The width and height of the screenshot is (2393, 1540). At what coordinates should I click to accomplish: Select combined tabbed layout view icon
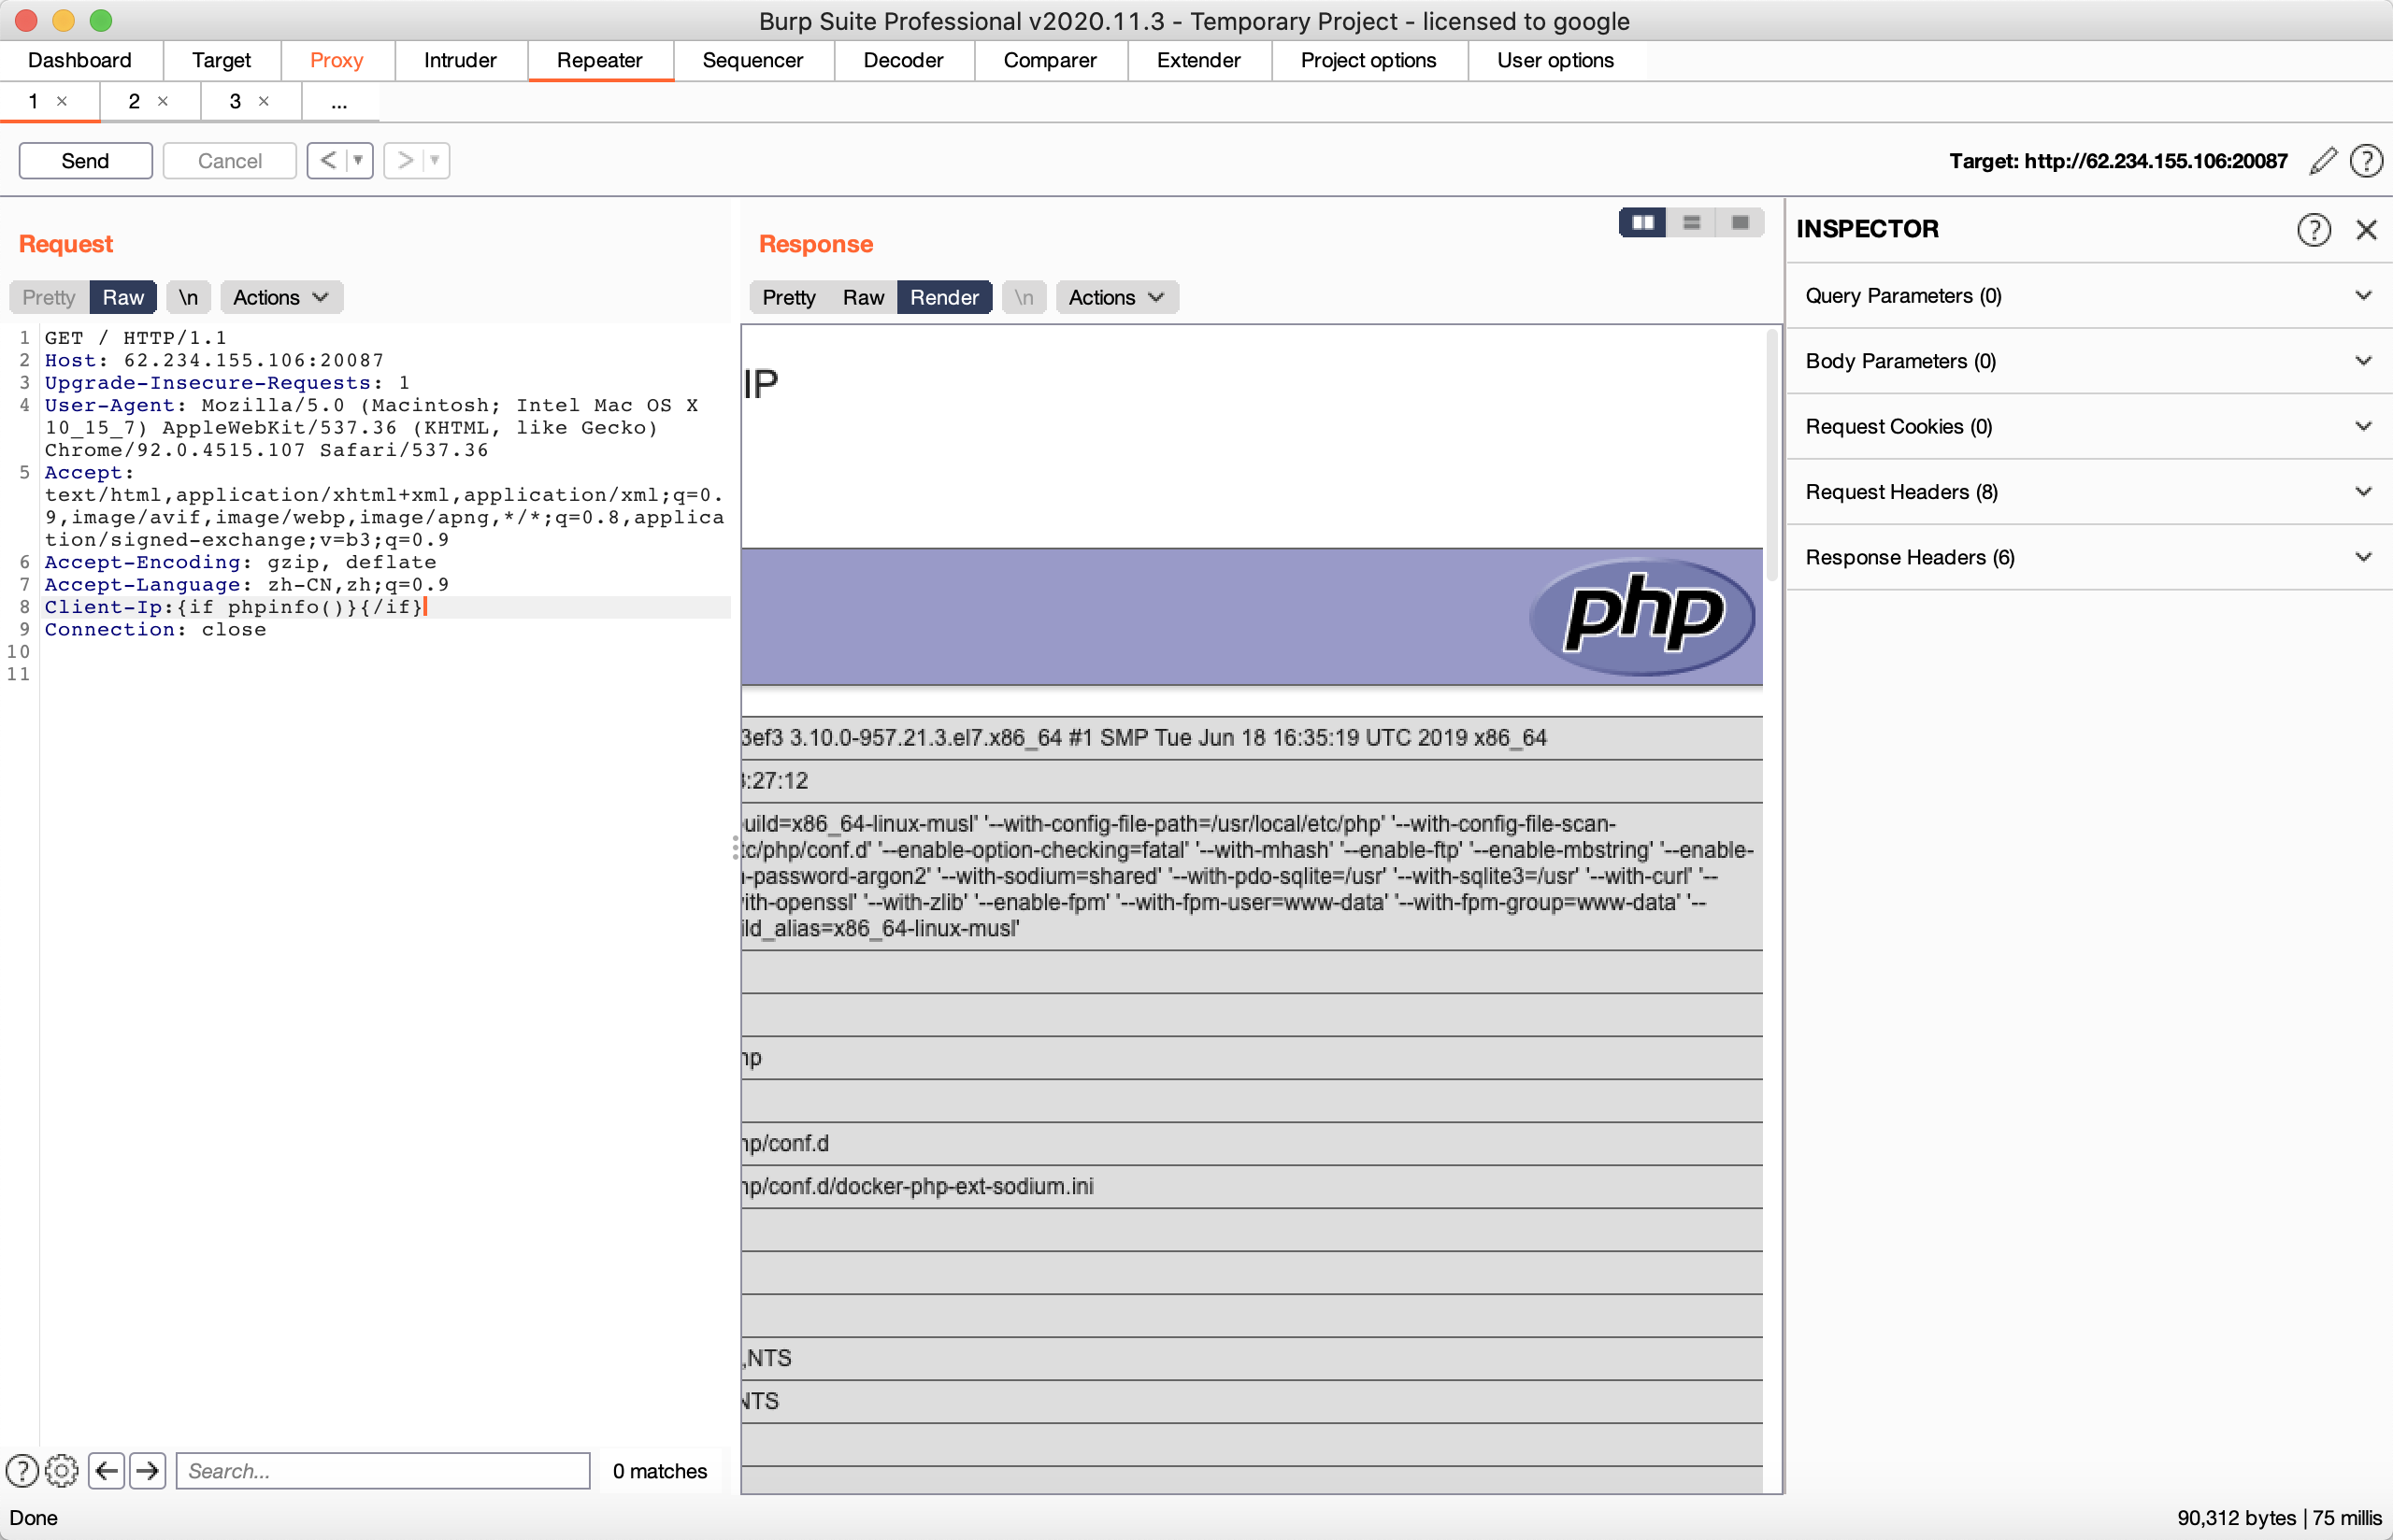[1740, 222]
